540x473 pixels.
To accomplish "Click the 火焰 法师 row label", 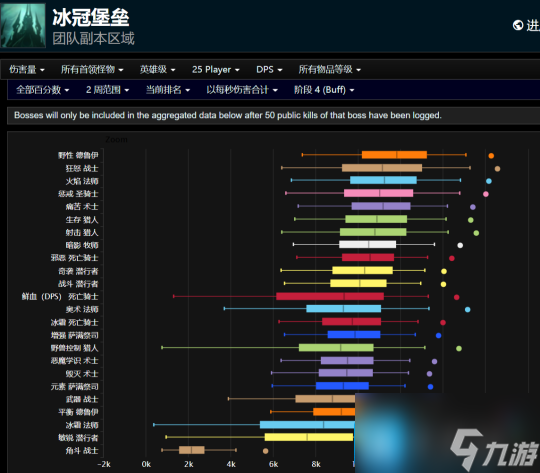I will click(x=82, y=181).
